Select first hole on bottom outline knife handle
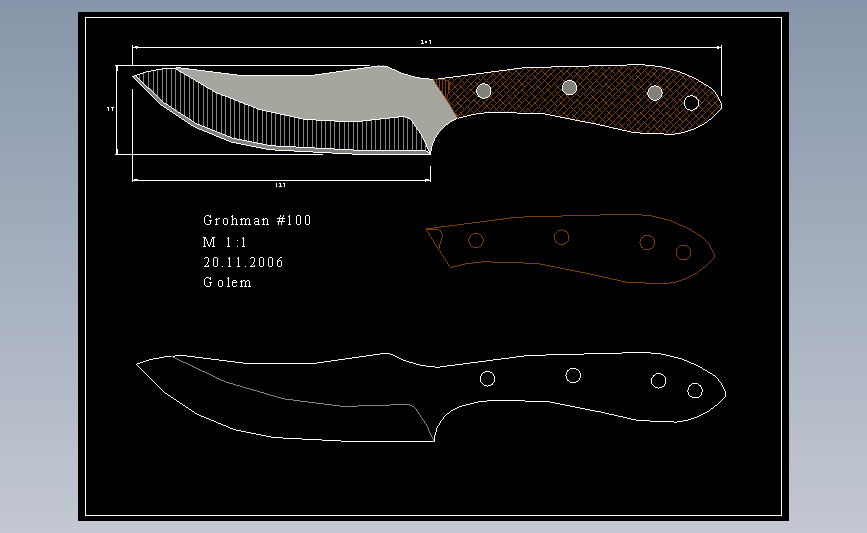The width and height of the screenshot is (867, 533). pyautogui.click(x=487, y=379)
